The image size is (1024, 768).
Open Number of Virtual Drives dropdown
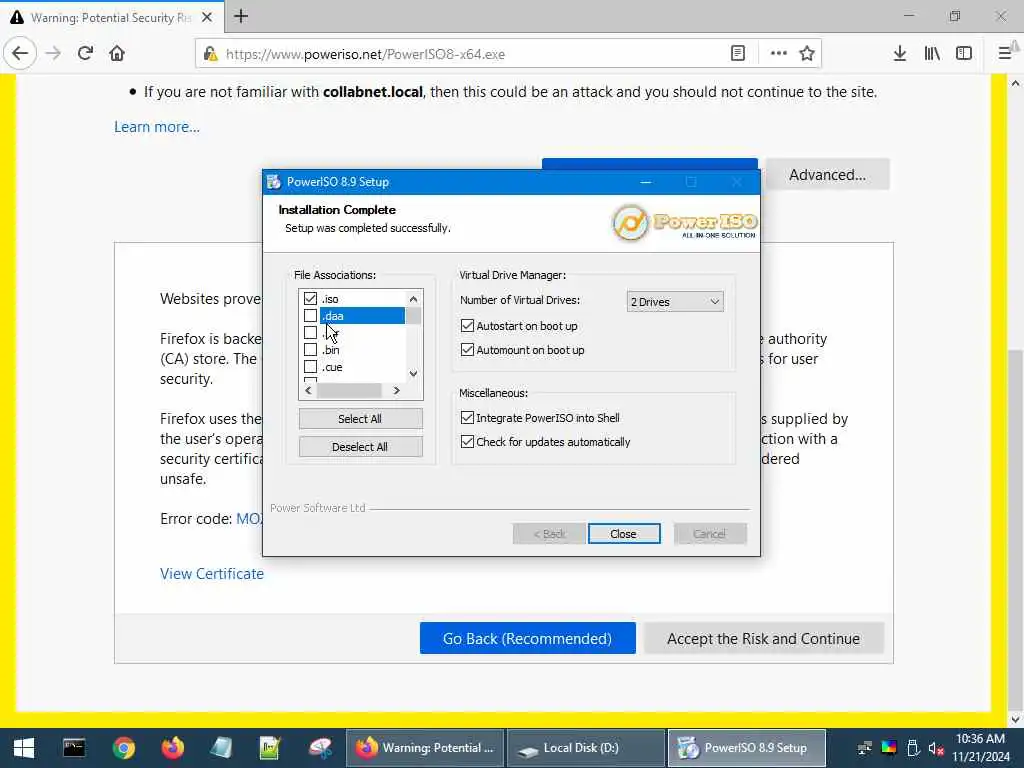click(675, 302)
